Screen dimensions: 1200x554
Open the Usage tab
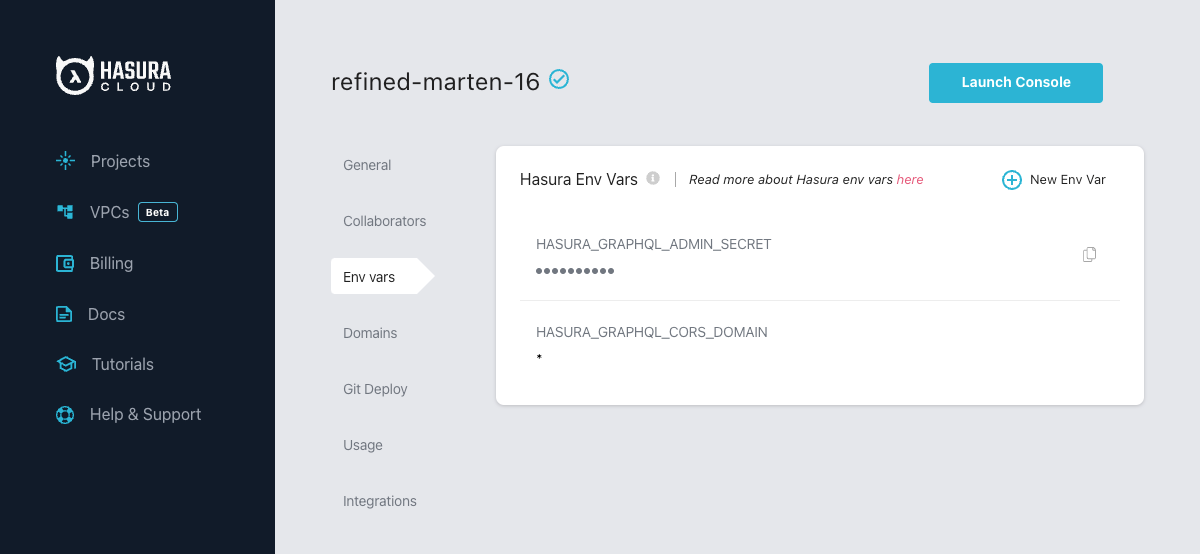tap(363, 445)
